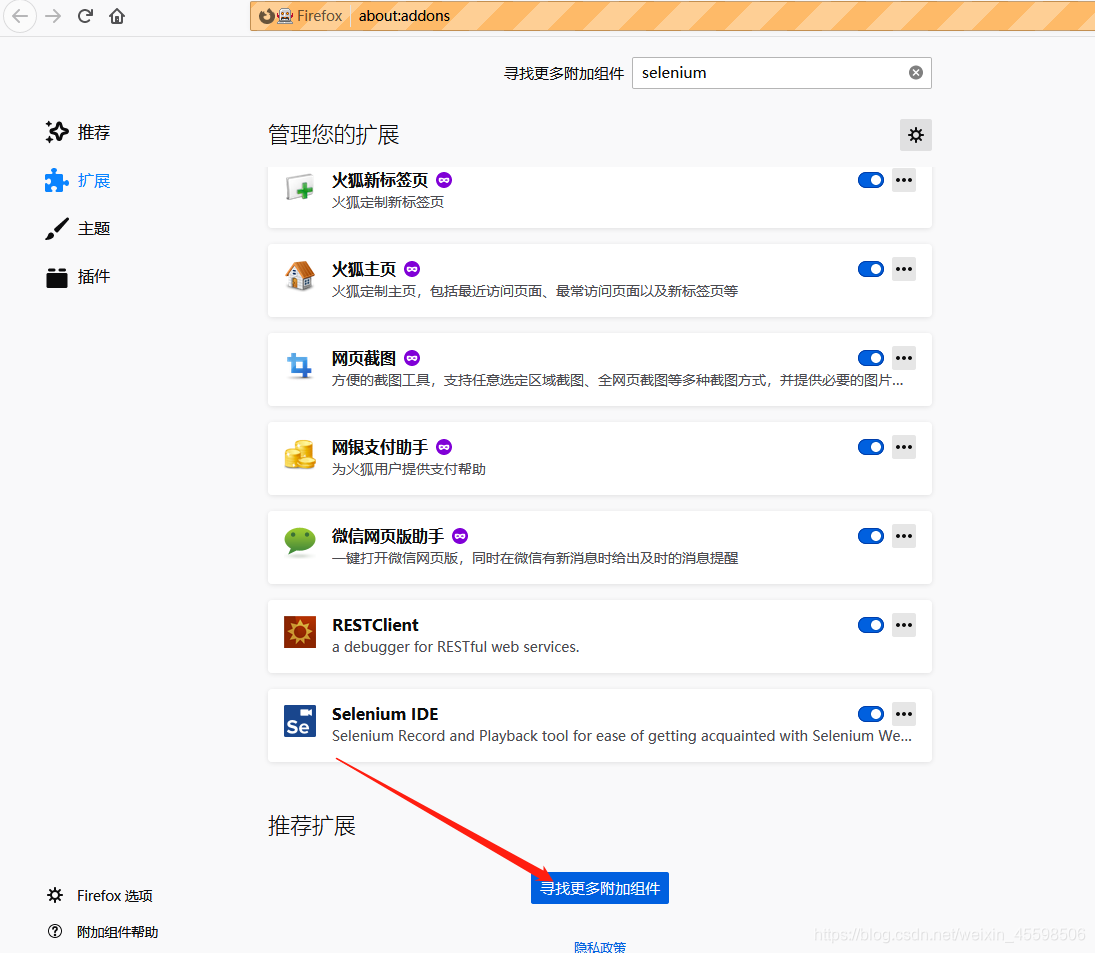Disable the RESTClient extension toggle

coord(871,625)
